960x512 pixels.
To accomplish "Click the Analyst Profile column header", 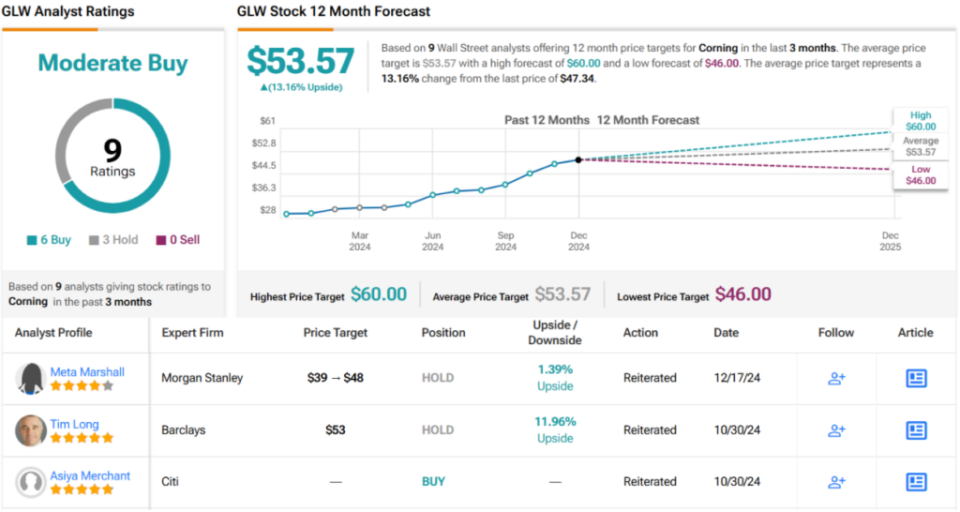I will [53, 333].
